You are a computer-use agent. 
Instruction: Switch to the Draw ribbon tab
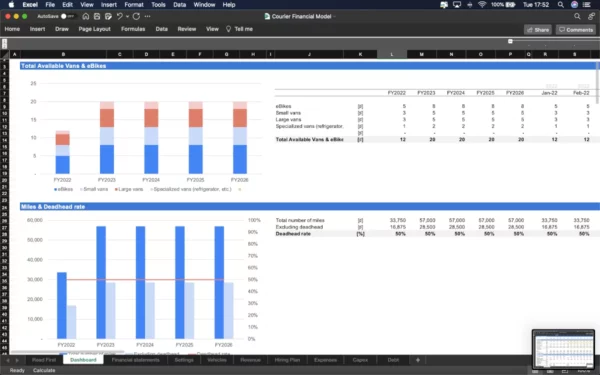point(62,29)
